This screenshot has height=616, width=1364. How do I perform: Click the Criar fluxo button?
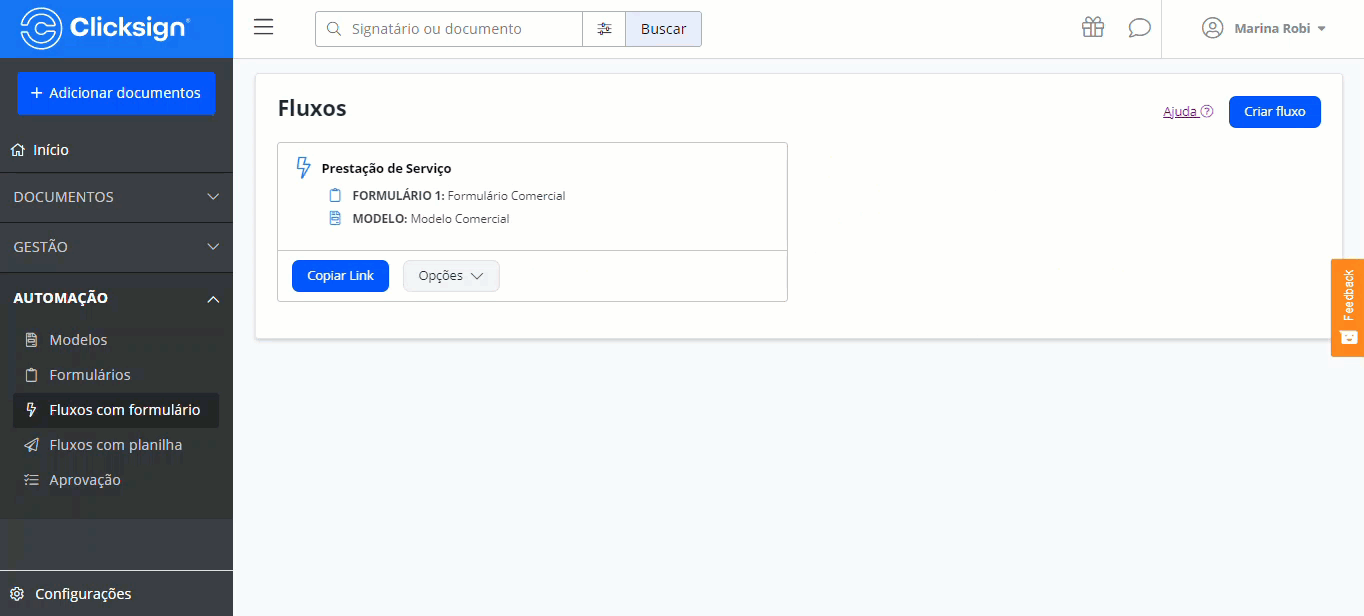click(x=1275, y=112)
